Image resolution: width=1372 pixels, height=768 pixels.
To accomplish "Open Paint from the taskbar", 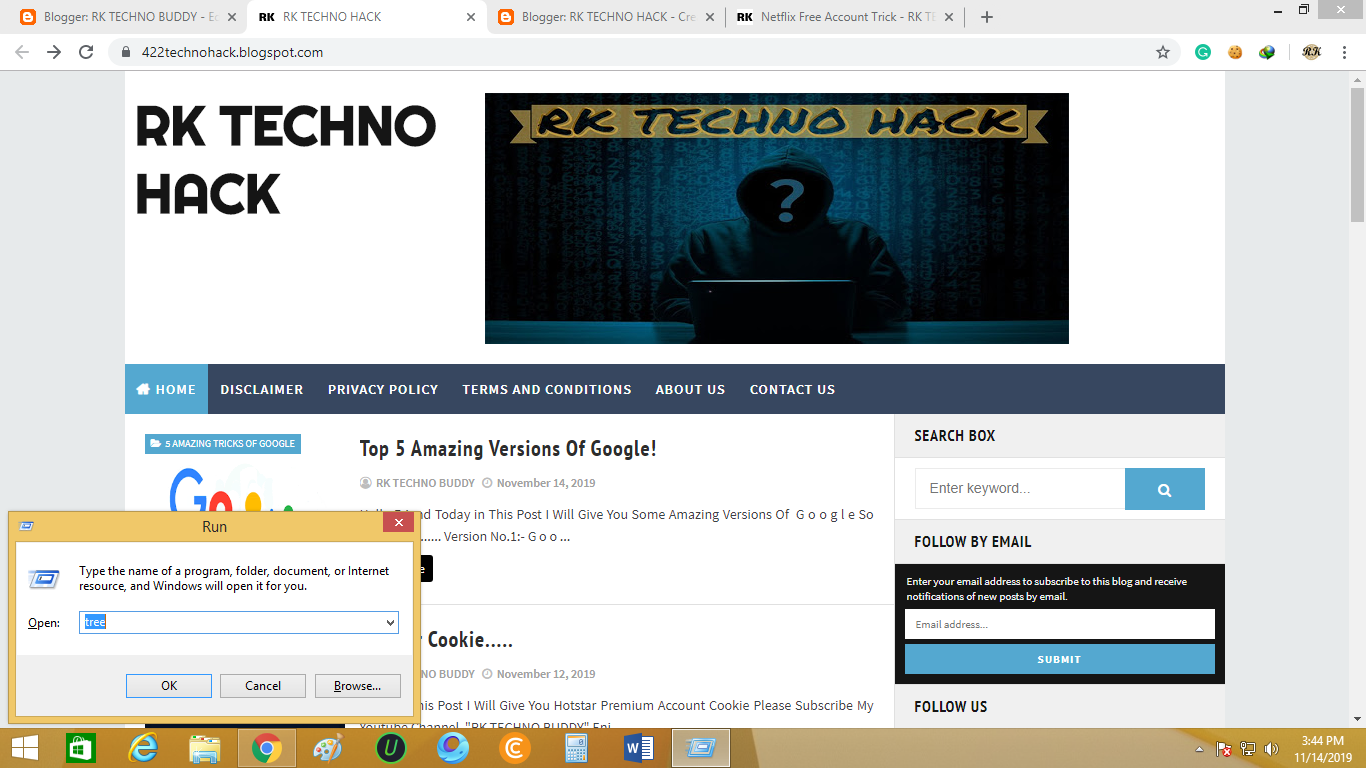I will 328,748.
